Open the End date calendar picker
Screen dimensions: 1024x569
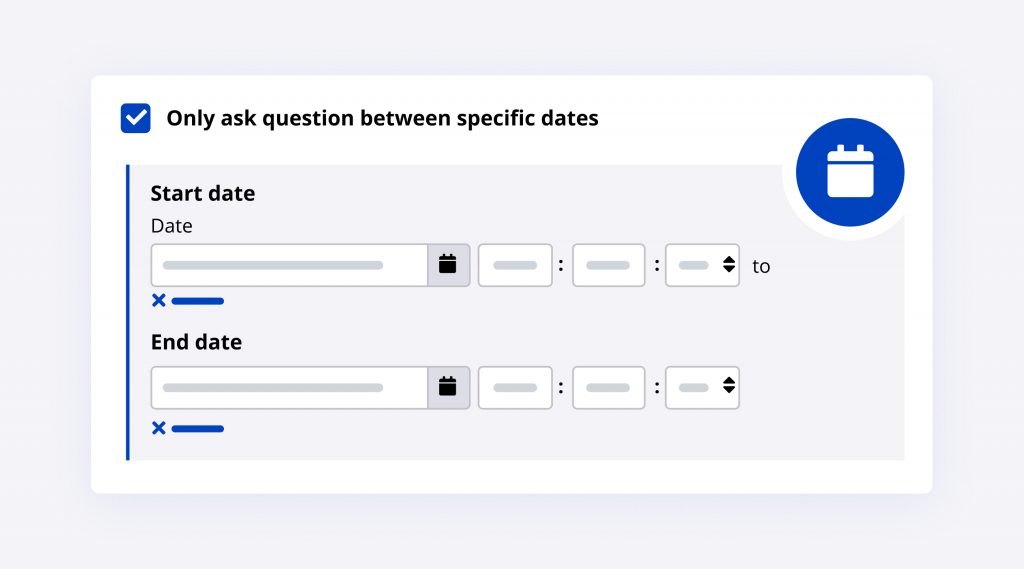click(x=448, y=387)
